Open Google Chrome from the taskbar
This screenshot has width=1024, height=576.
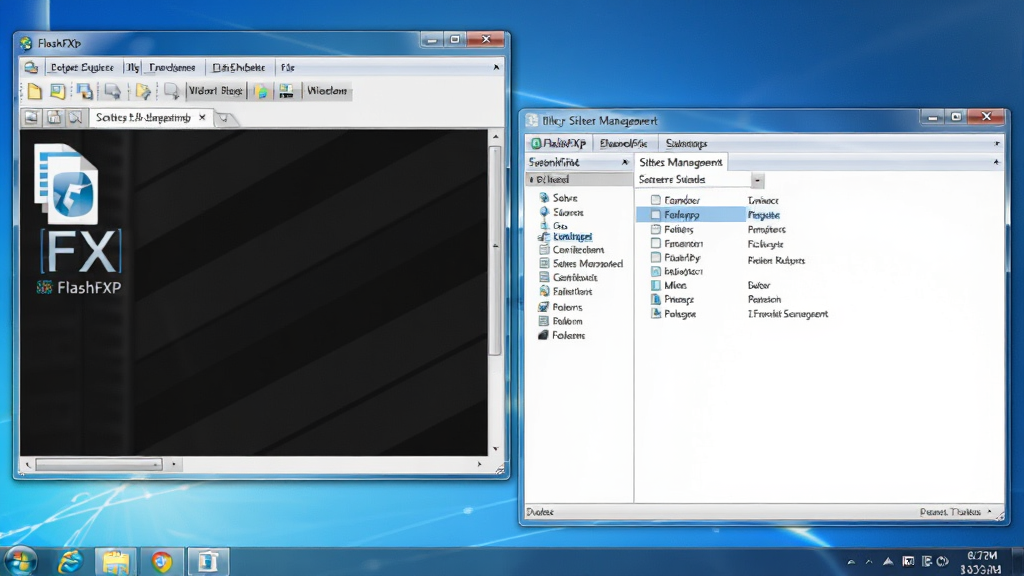tap(162, 562)
